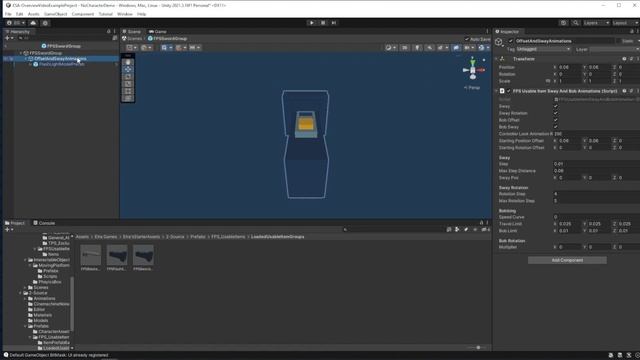Select the Rotate tool in Scene toolbar
This screenshot has height=360, width=640.
pos(128,77)
